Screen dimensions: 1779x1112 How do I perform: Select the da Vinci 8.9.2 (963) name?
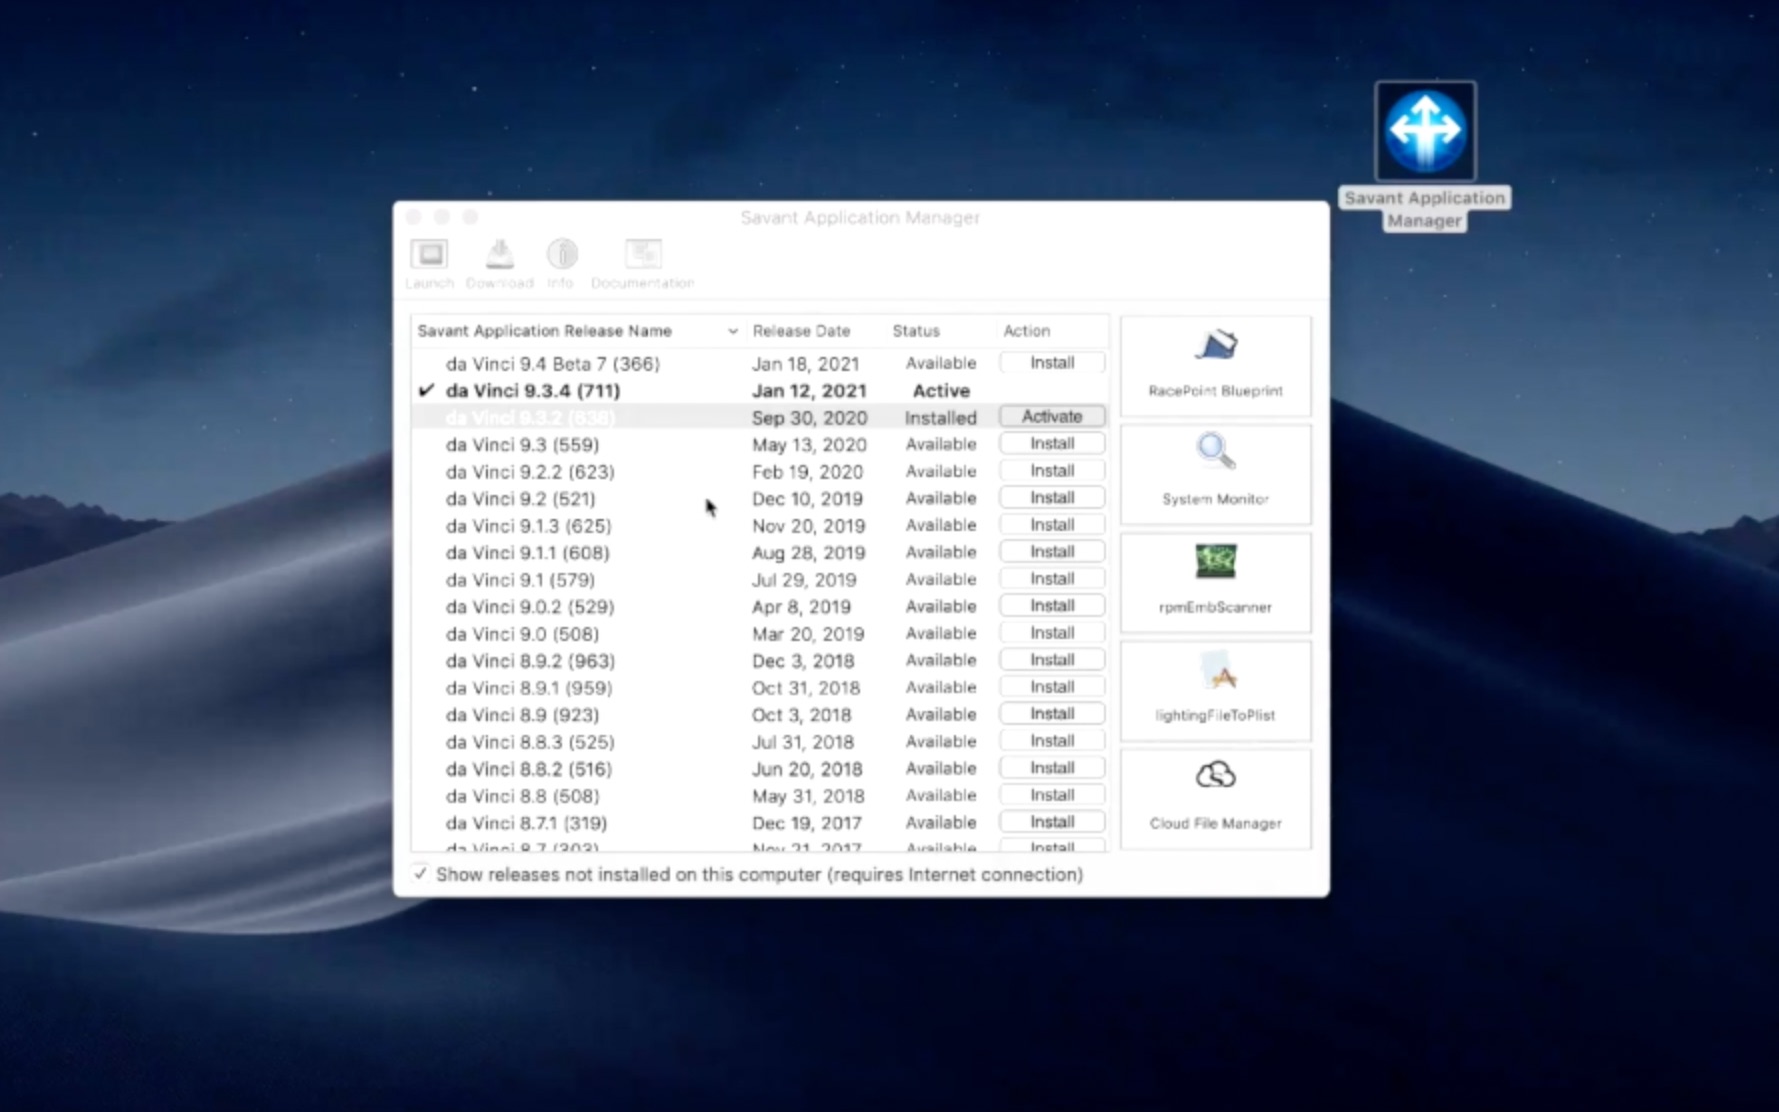click(530, 660)
